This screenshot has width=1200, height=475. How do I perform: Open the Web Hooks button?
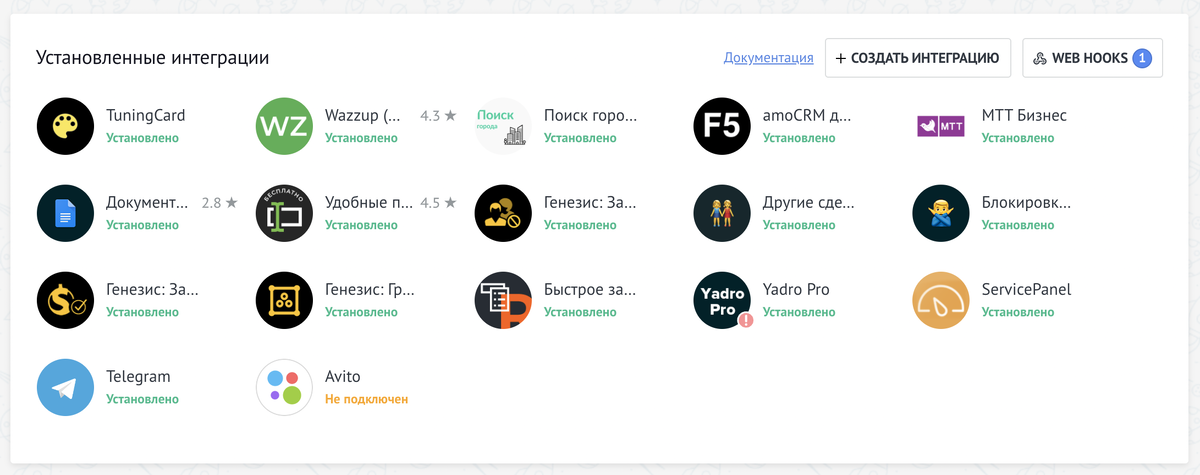click(x=1092, y=58)
